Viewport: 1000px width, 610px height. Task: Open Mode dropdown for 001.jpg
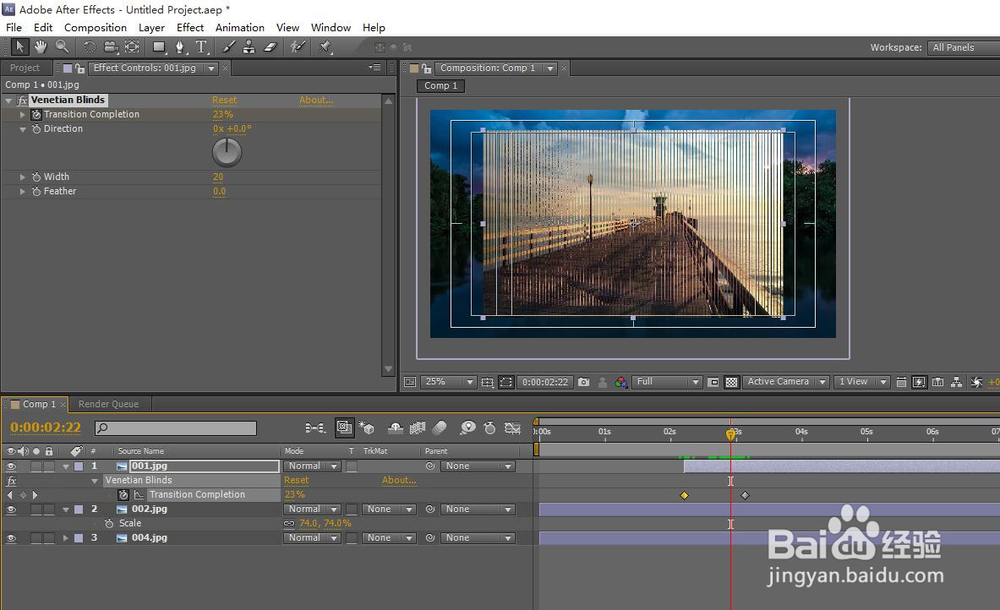312,466
